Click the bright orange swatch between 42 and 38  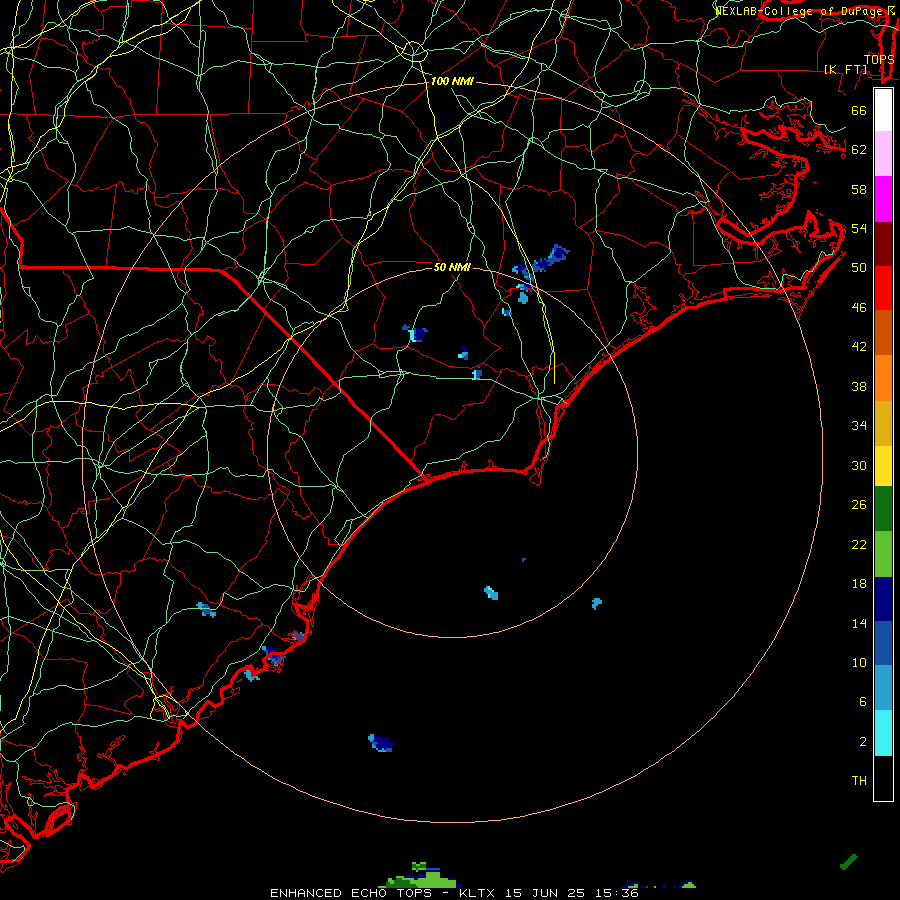click(x=883, y=378)
